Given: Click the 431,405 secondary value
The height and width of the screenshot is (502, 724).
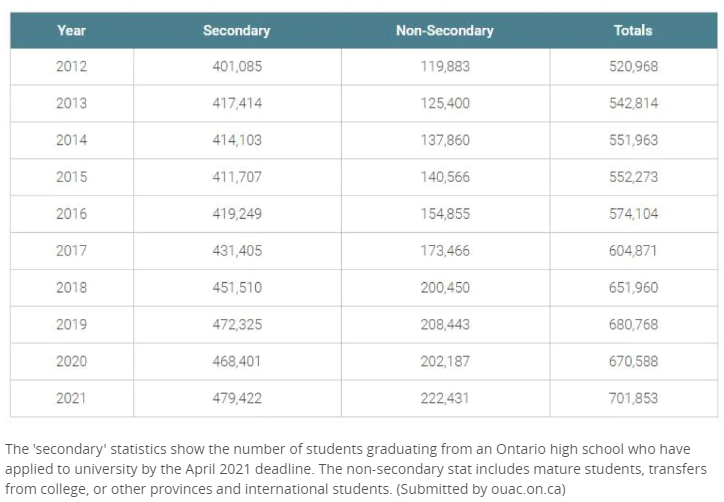Looking at the screenshot, I should (237, 251).
